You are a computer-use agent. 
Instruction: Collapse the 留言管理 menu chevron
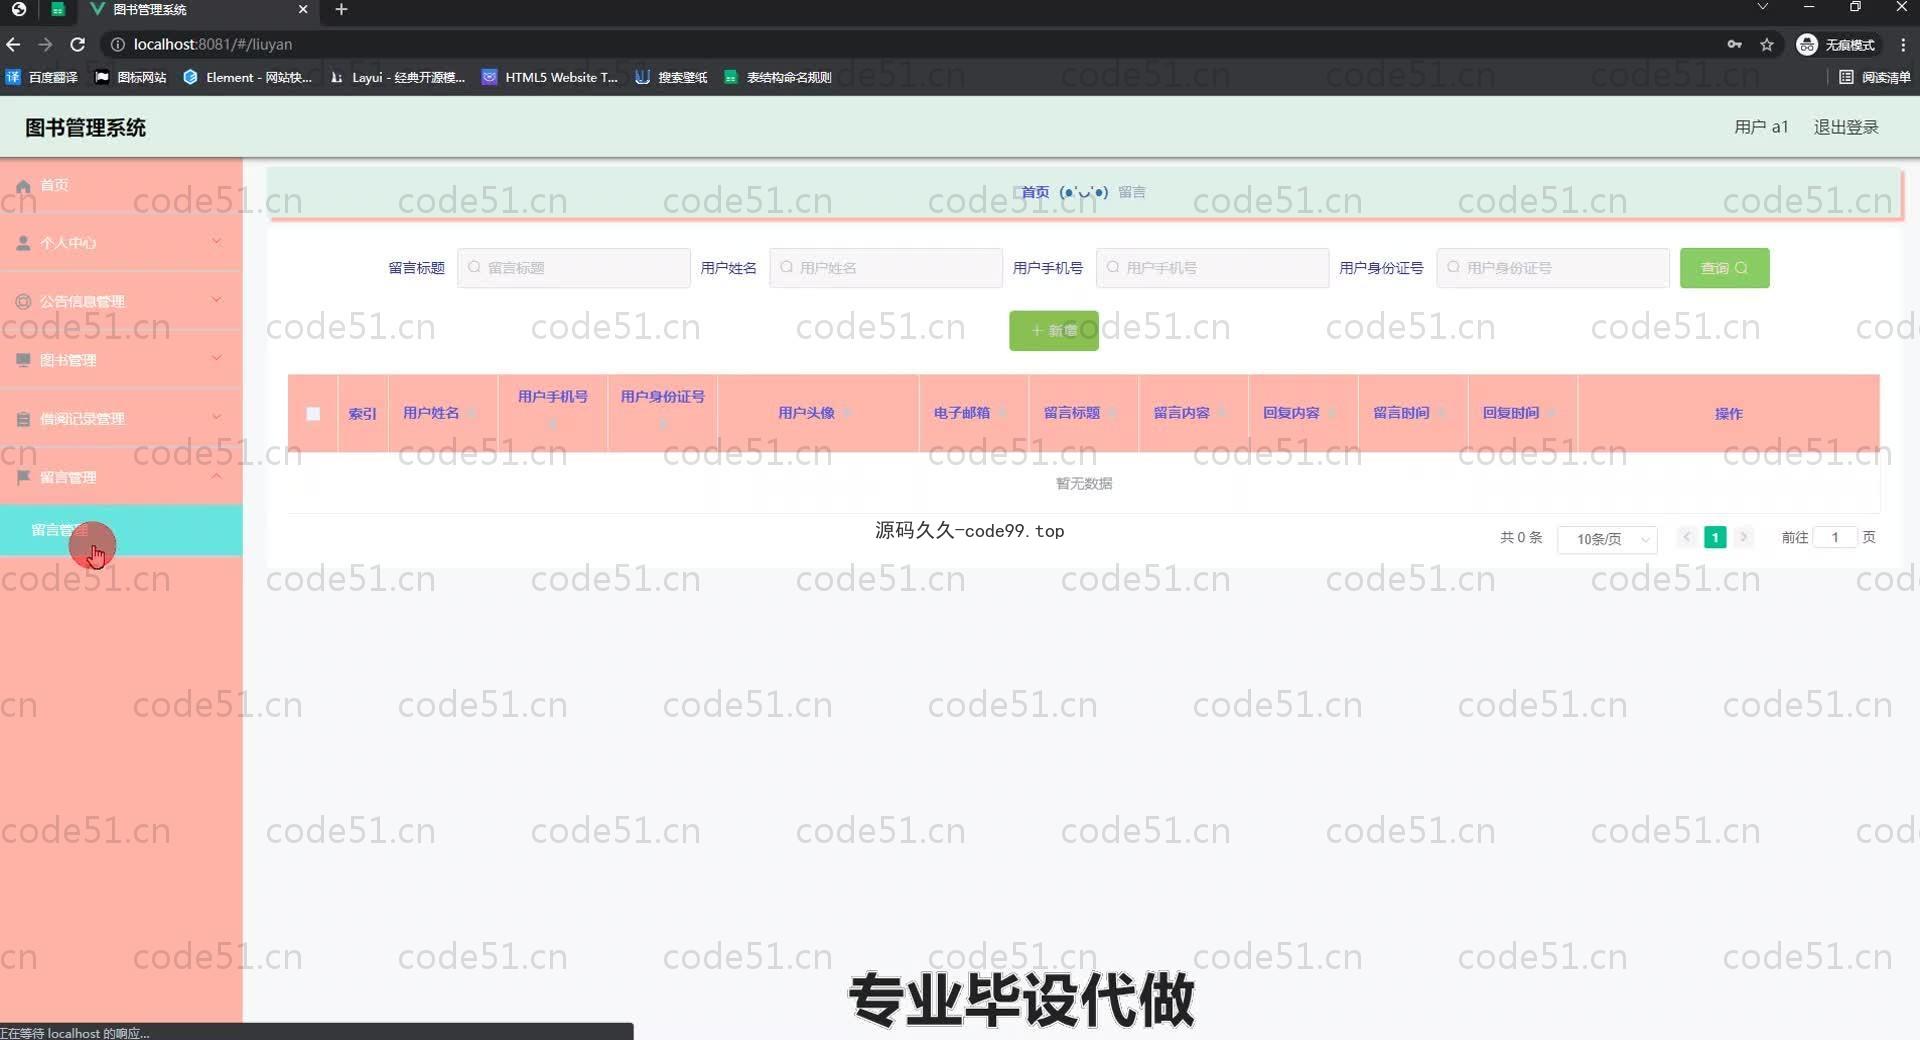coord(217,476)
